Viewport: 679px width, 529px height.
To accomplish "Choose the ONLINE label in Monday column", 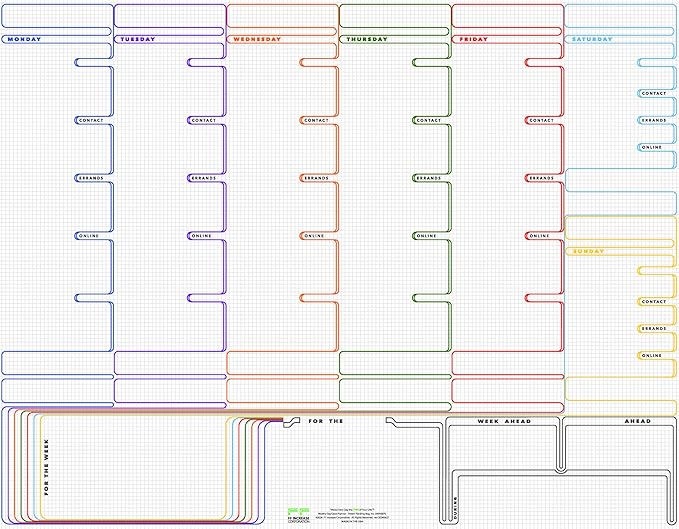I will click(x=89, y=235).
